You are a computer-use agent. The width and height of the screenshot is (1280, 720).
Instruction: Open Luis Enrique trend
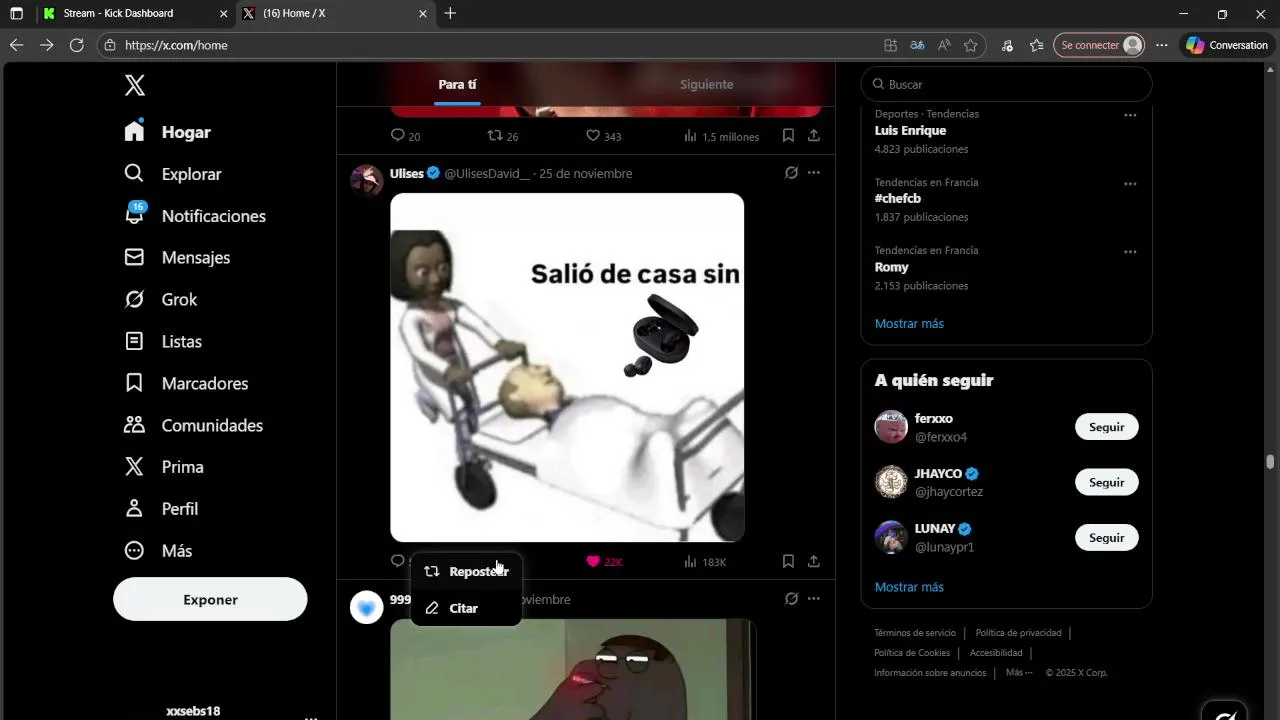910,131
